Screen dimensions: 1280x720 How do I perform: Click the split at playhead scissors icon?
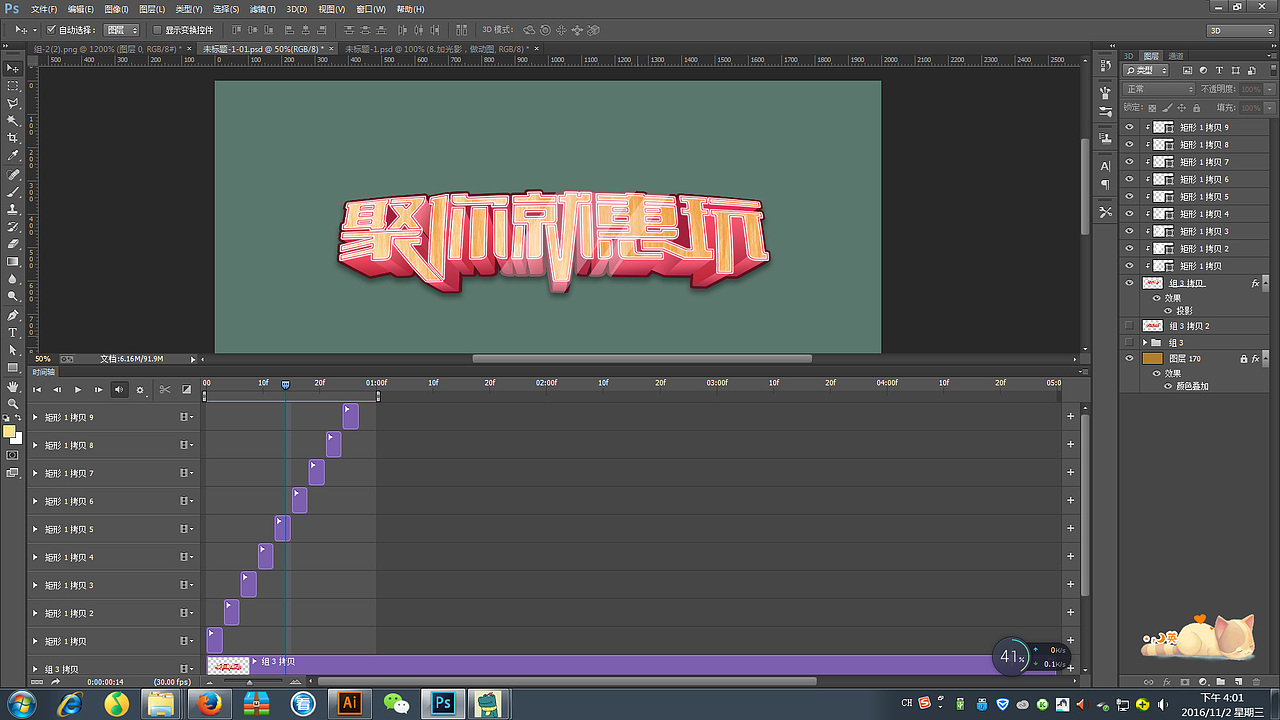(x=165, y=390)
